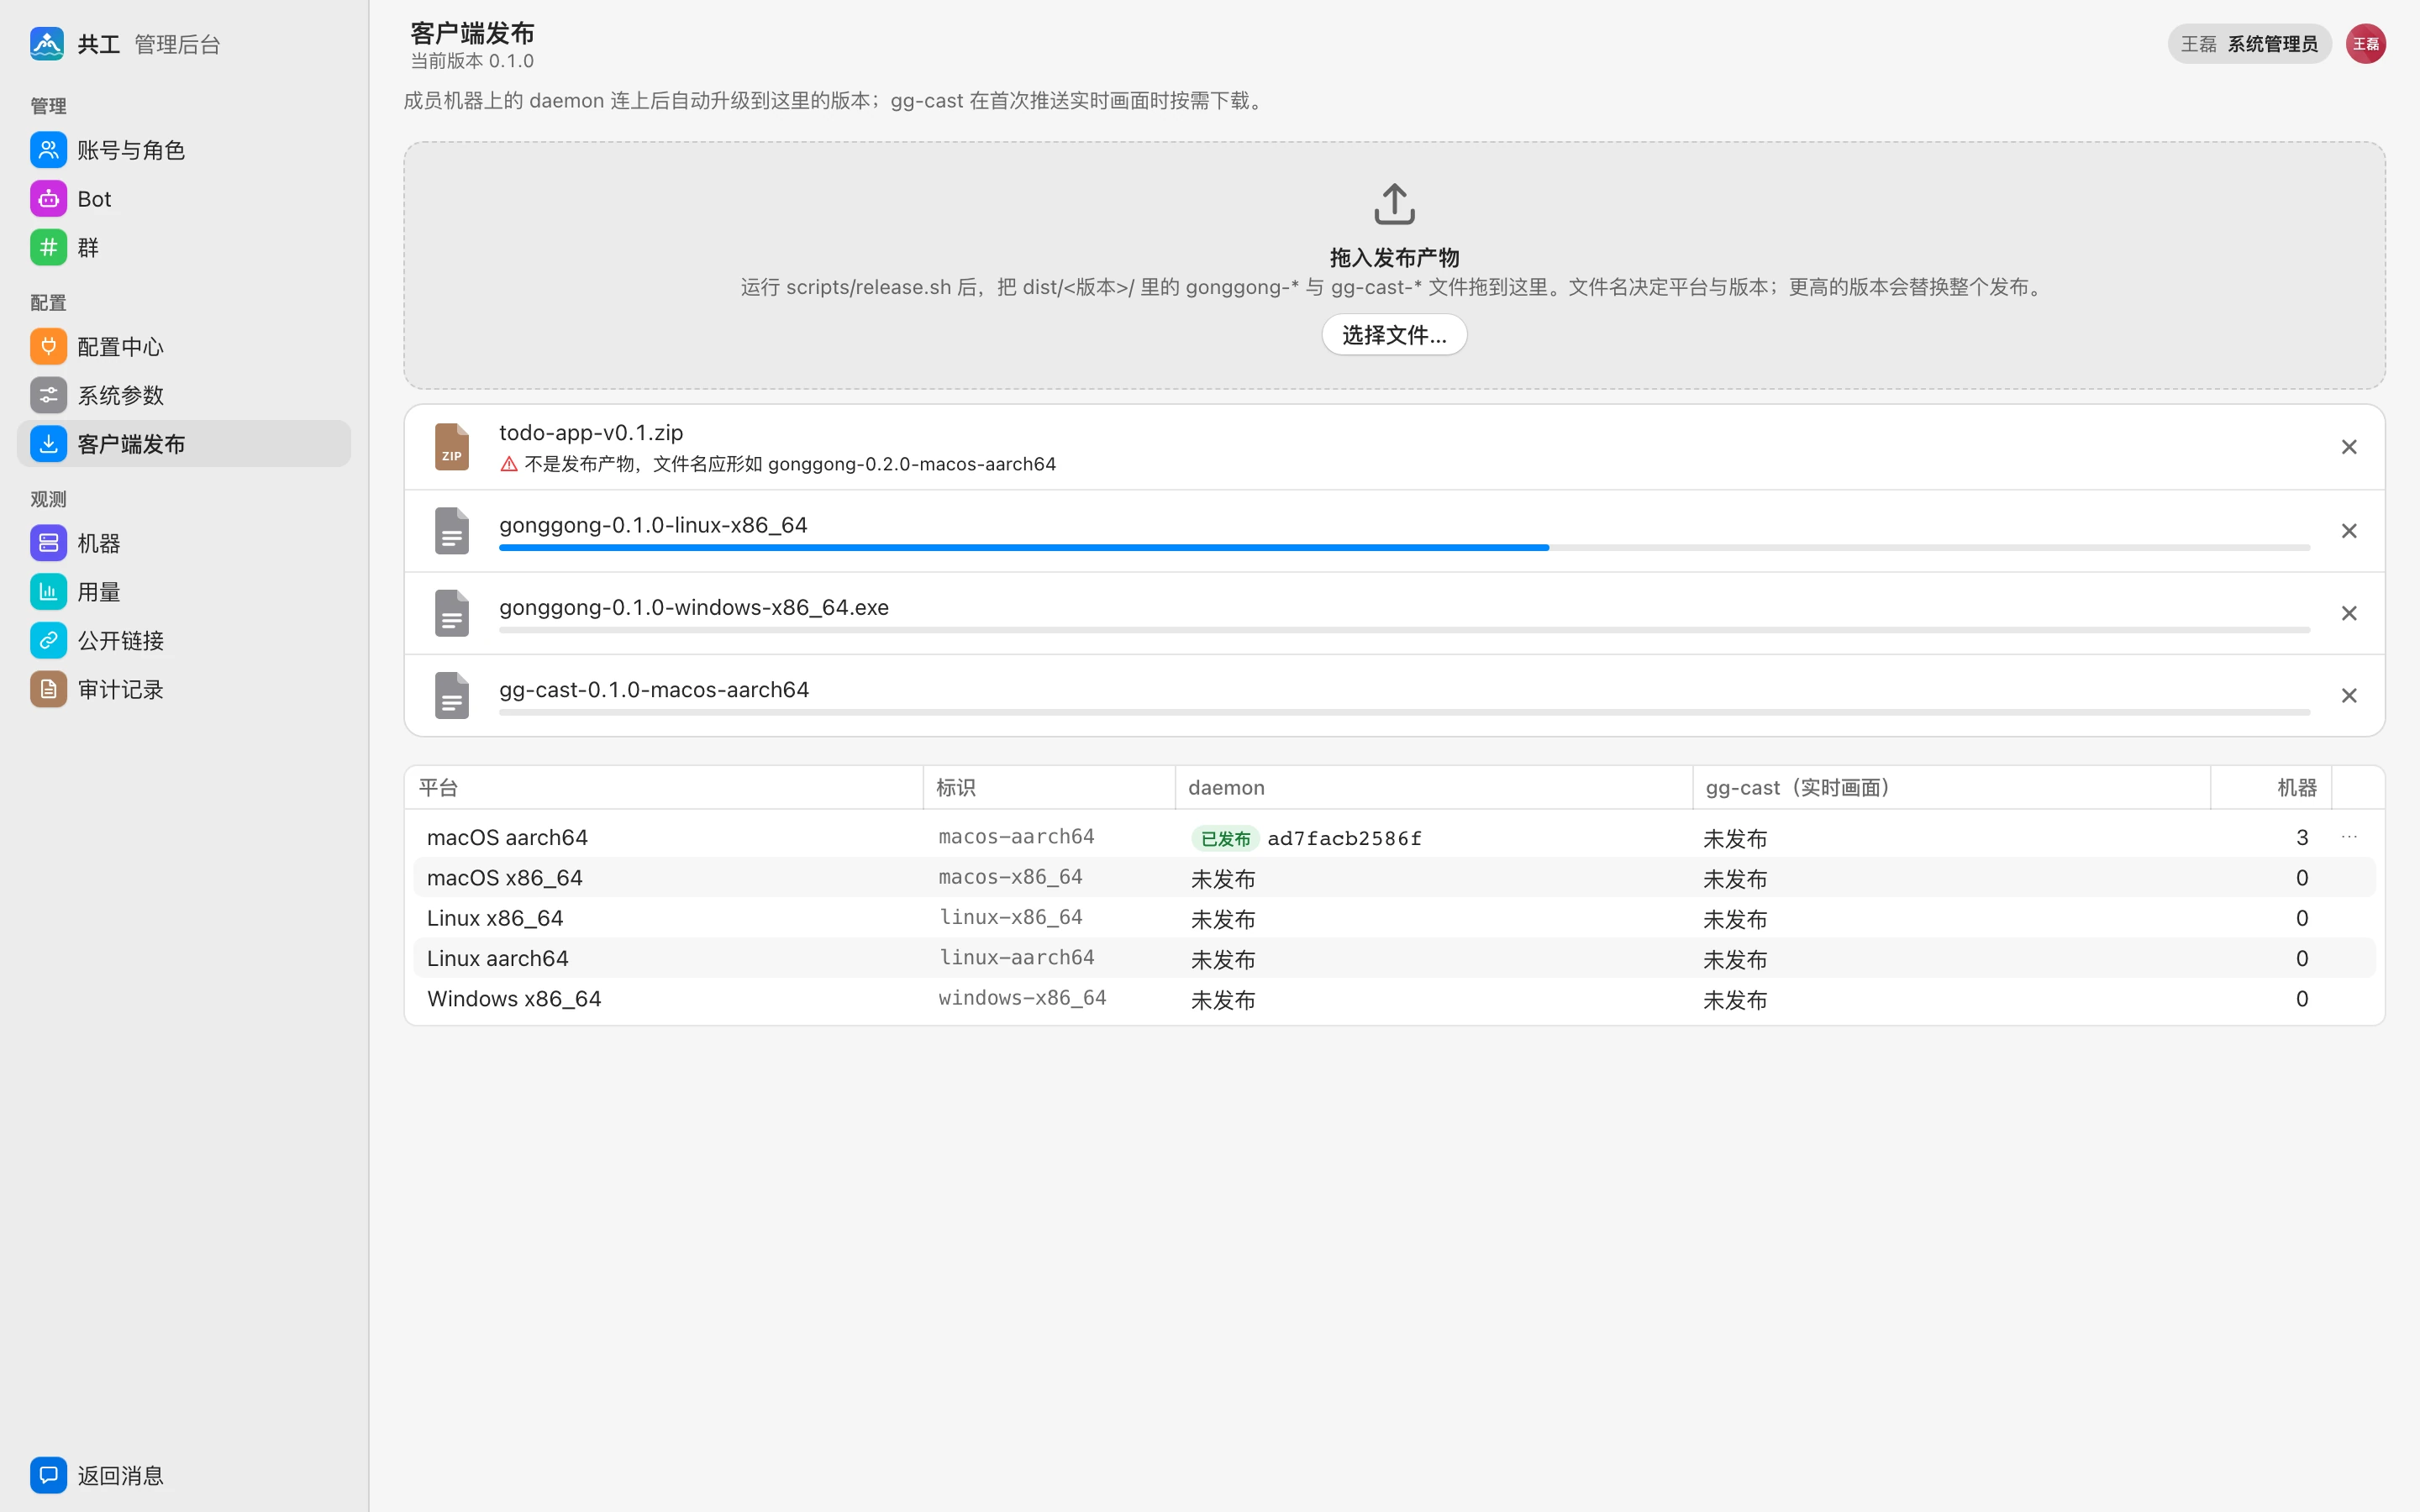Viewport: 2420px width, 1512px height.
Task: Select the 客户端发布 download icon
Action: point(48,444)
